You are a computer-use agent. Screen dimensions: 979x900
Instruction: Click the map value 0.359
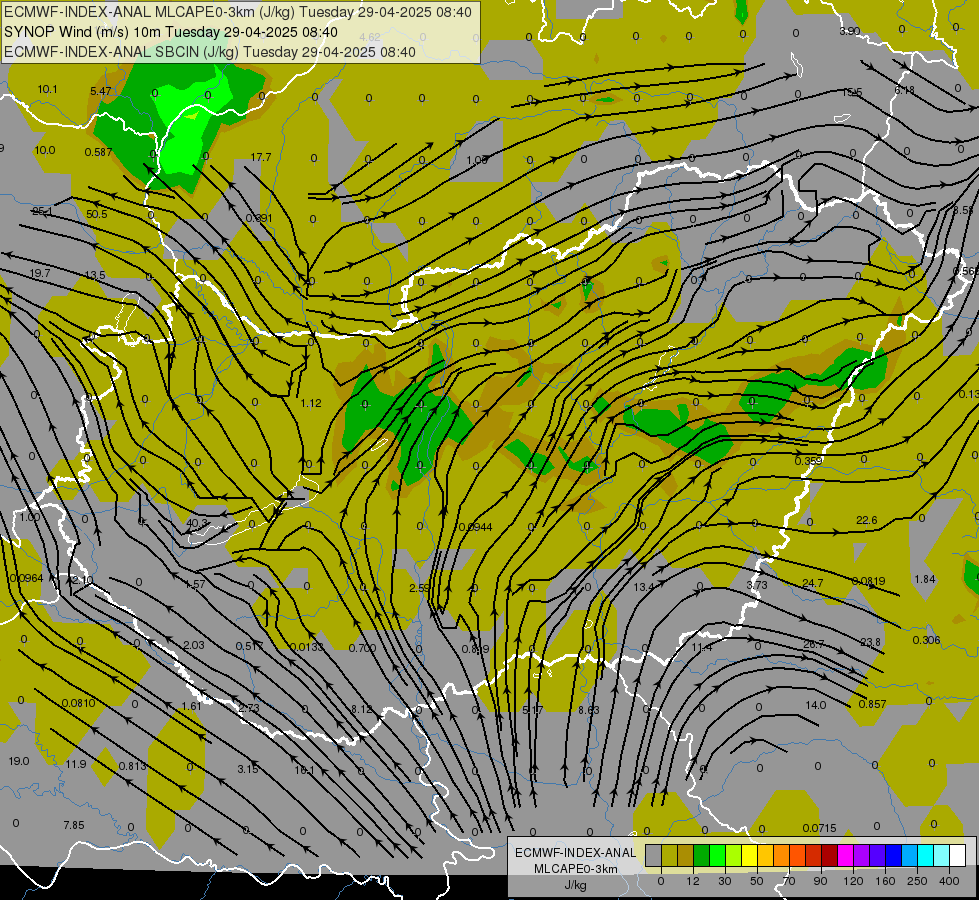coord(809,460)
